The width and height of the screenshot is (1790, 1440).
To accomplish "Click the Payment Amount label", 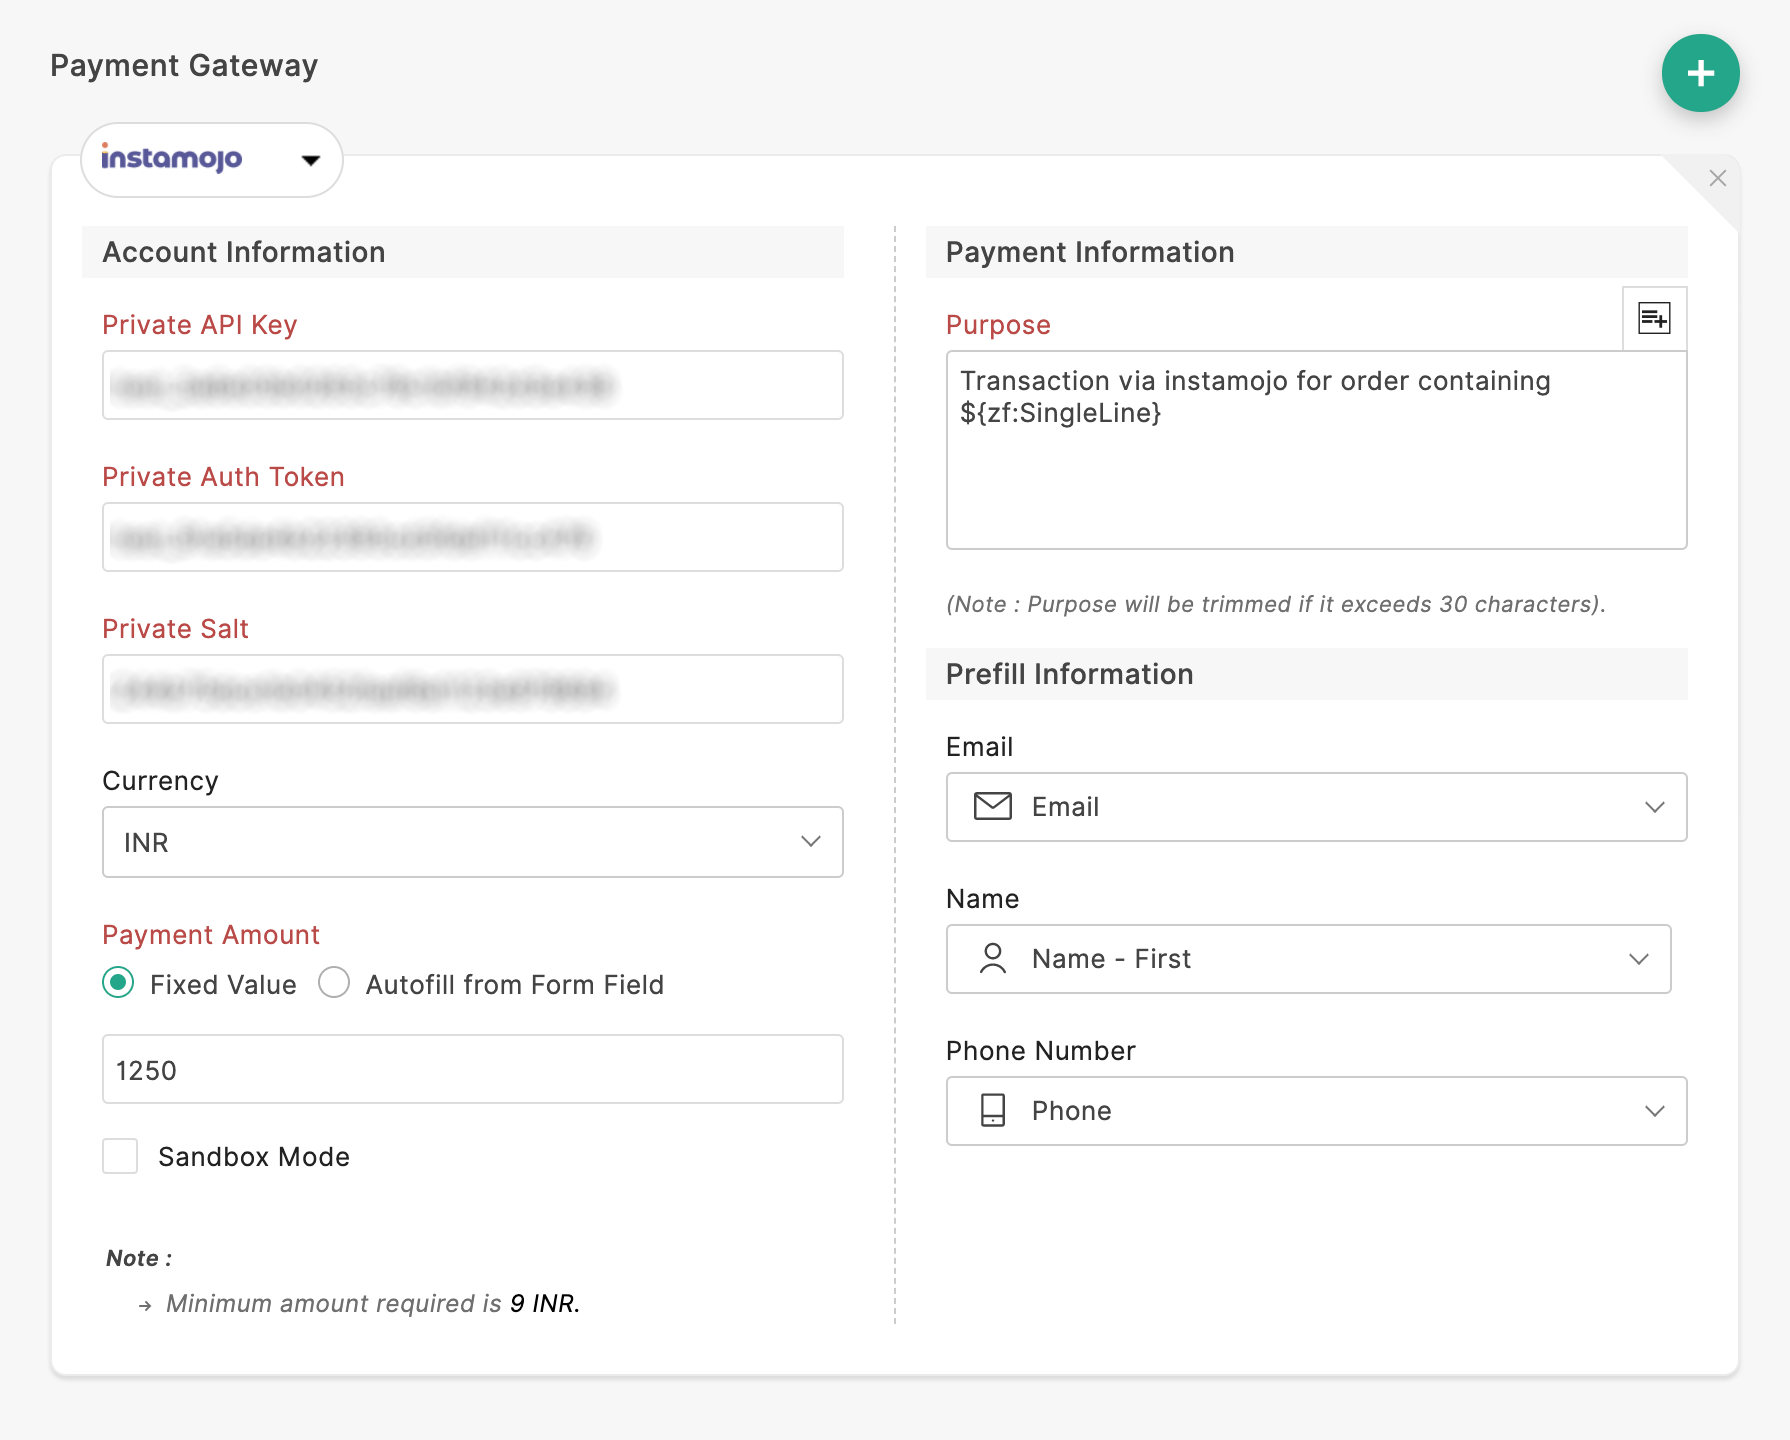I will pos(211,935).
